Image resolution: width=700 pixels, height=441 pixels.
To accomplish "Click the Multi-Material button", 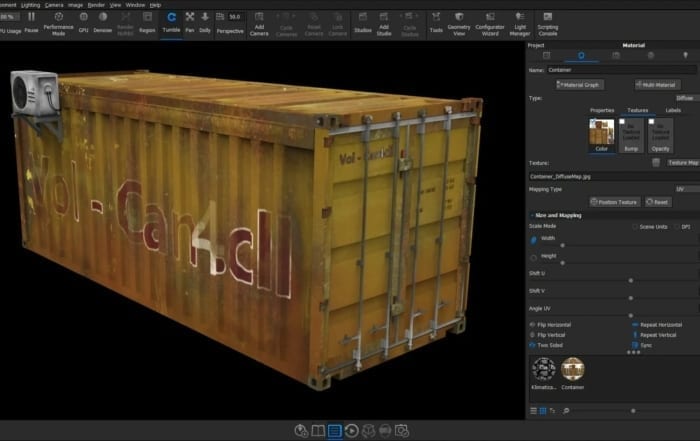I will coord(658,85).
